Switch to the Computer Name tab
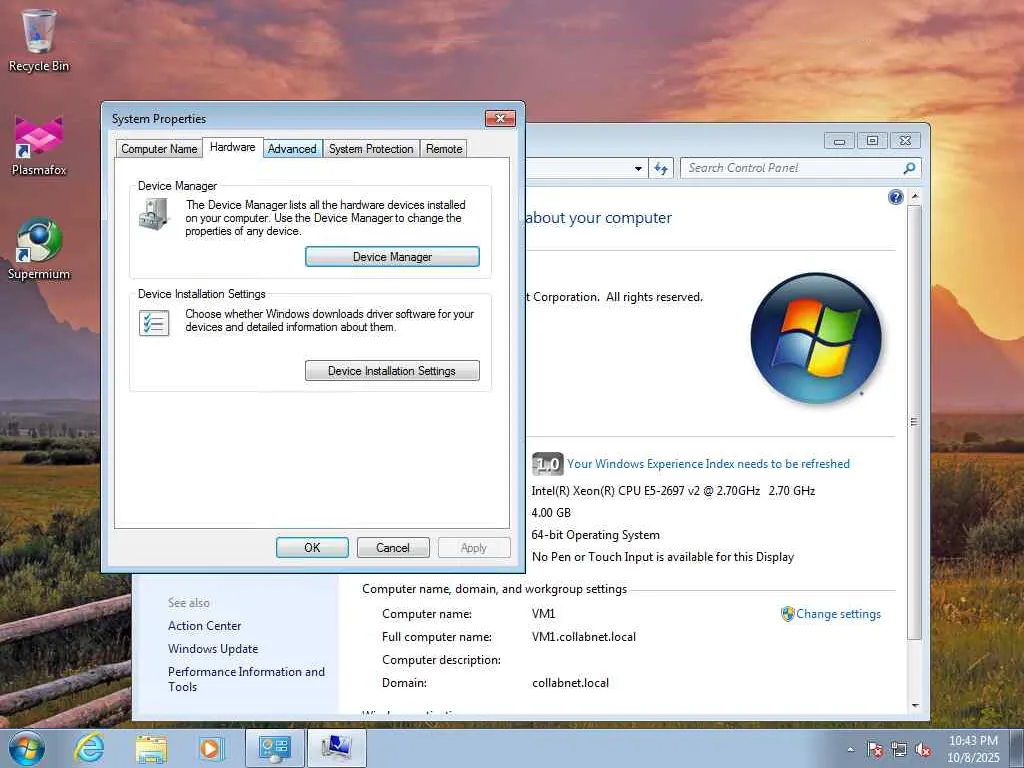Screen dimensions: 1024x768 [159, 149]
